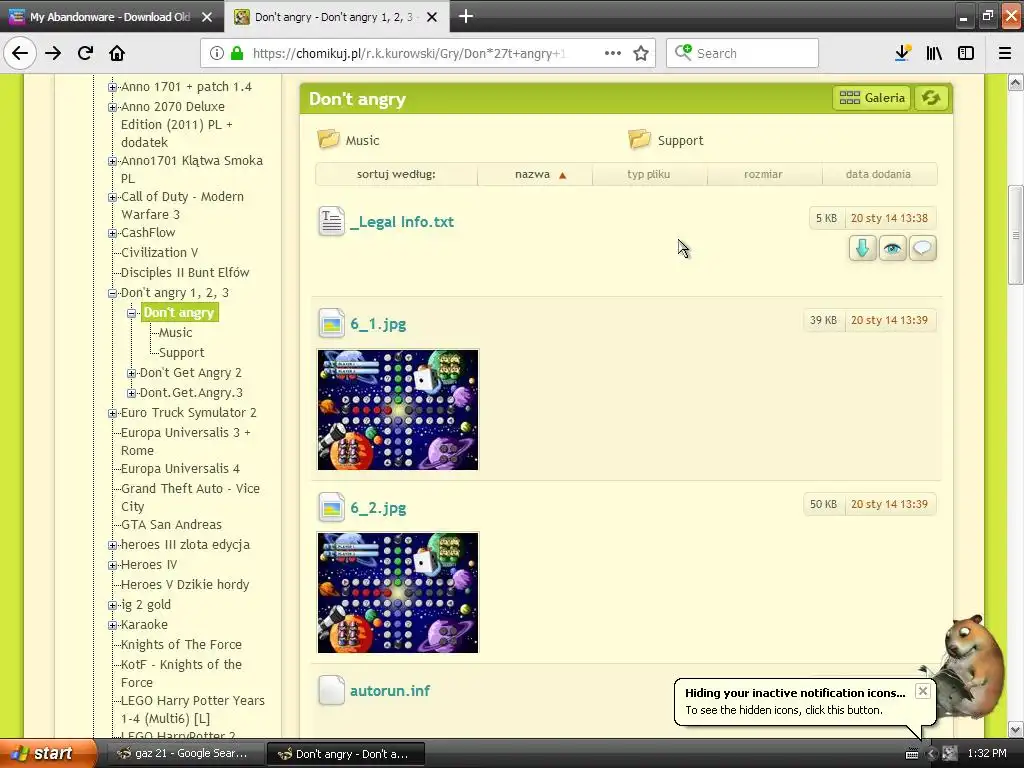Sort files by typ pliku
The width and height of the screenshot is (1024, 768).
pos(648,174)
